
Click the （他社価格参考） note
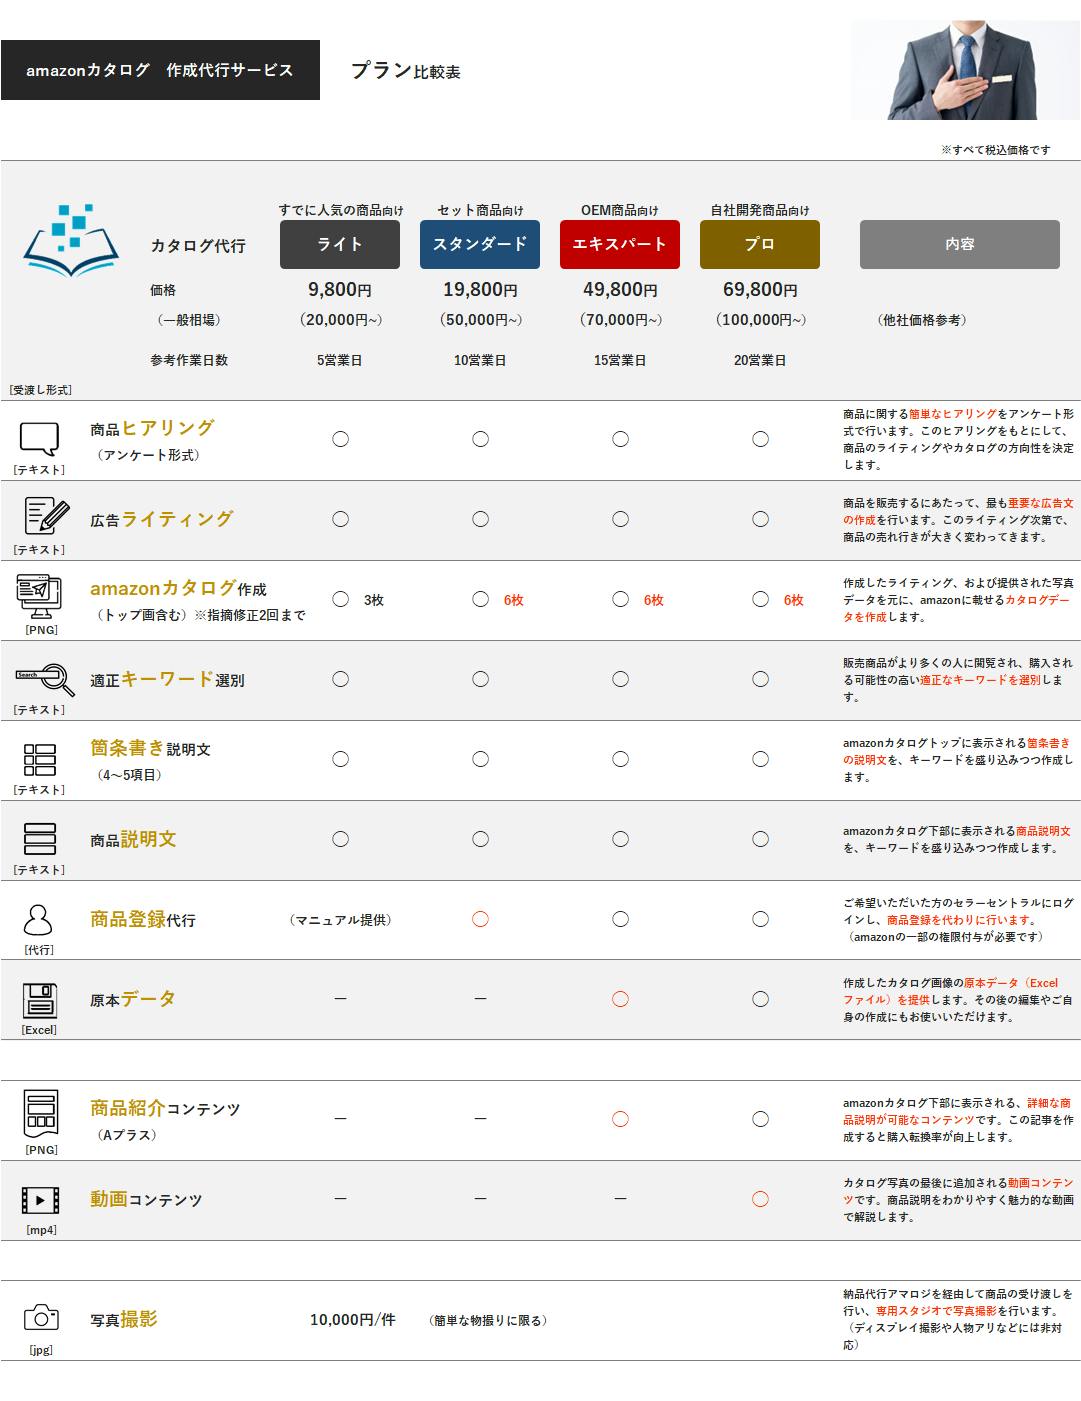pos(921,320)
